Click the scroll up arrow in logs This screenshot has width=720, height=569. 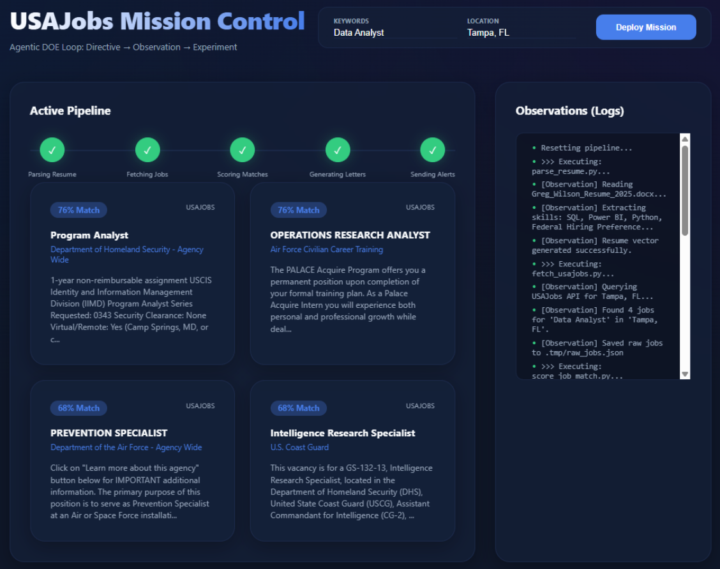(x=685, y=139)
